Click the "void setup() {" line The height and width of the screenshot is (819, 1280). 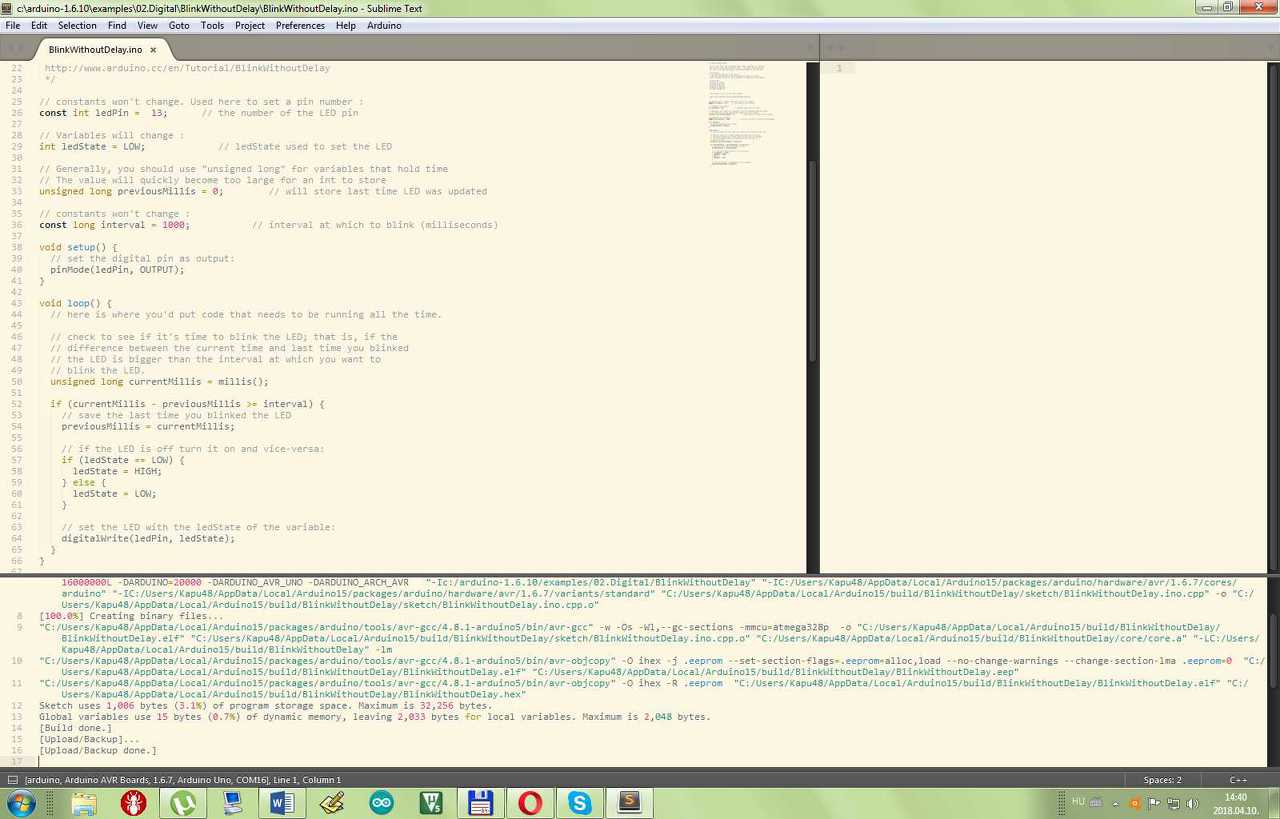78,247
